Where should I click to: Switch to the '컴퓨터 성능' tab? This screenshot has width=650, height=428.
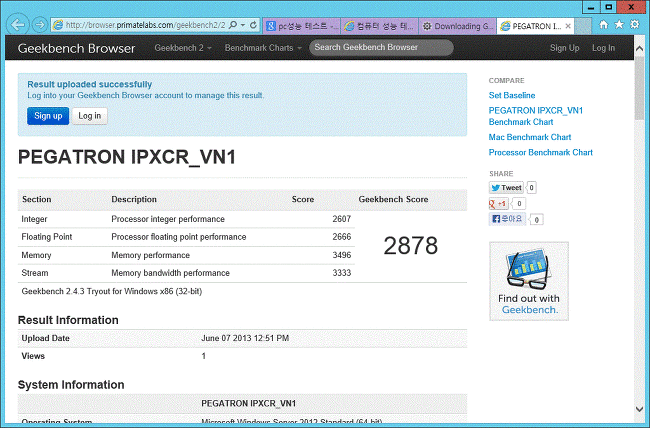point(380,26)
